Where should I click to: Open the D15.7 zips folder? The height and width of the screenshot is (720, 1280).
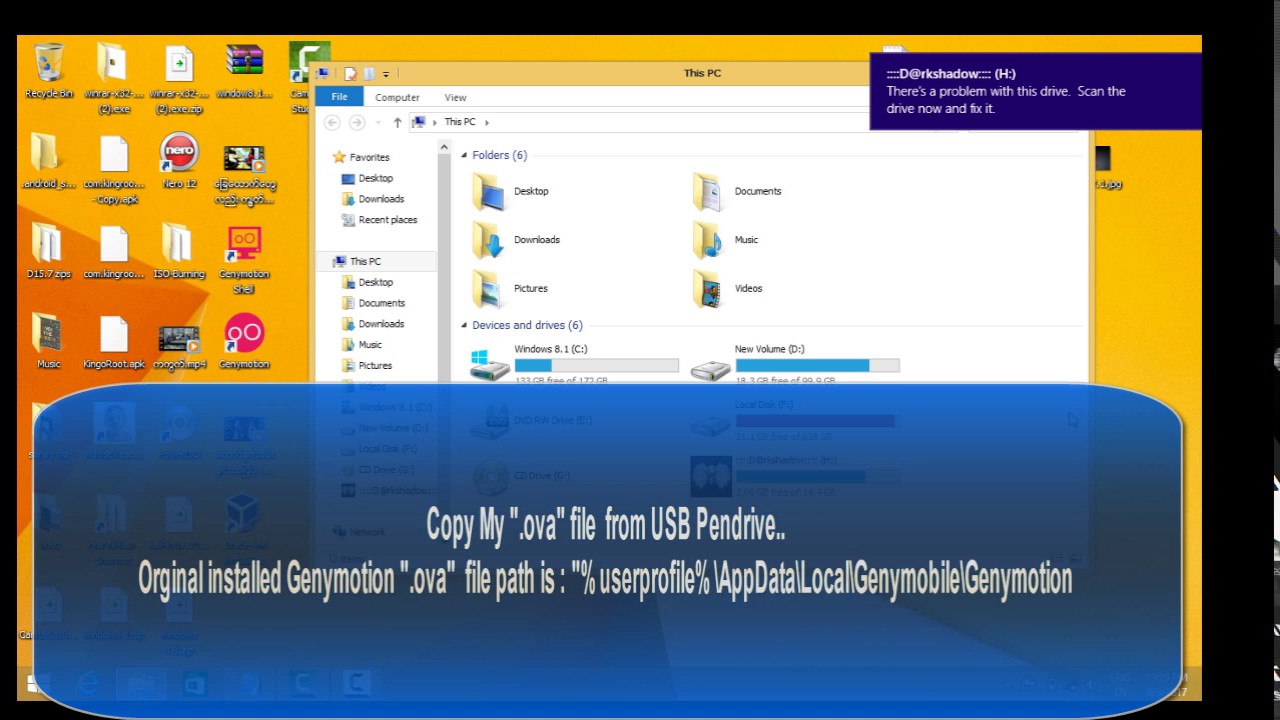49,251
